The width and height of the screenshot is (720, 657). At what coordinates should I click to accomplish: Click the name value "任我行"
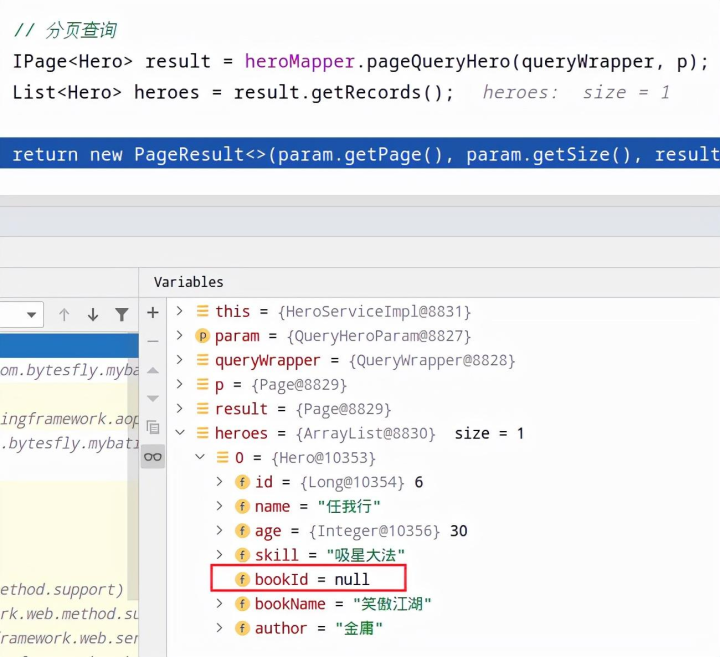click(349, 506)
